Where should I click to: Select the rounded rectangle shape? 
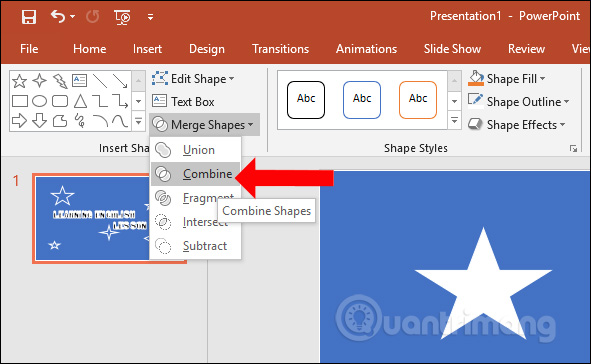60,101
